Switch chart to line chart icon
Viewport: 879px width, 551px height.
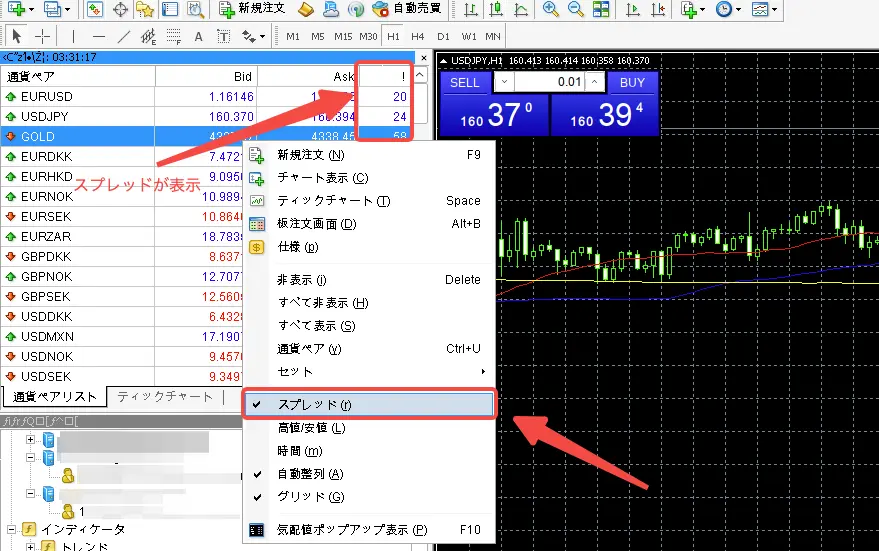(521, 9)
